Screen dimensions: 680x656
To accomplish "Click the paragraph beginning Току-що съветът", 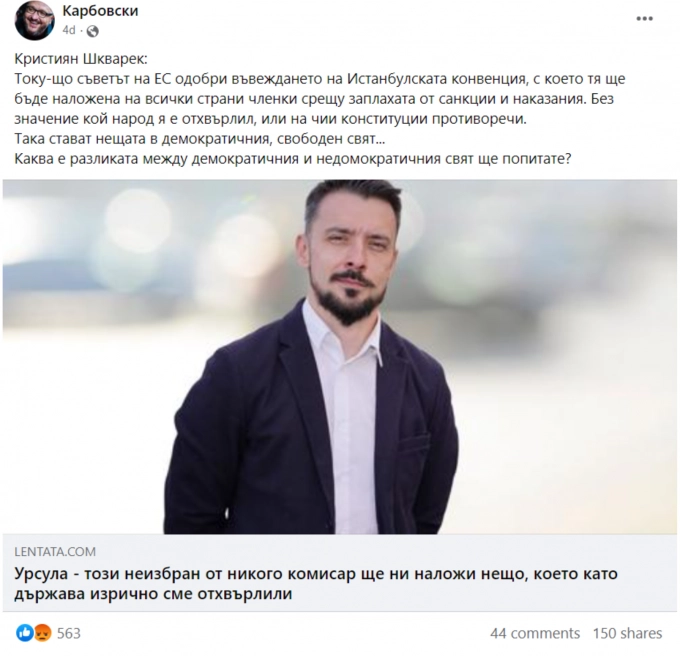I will click(320, 99).
